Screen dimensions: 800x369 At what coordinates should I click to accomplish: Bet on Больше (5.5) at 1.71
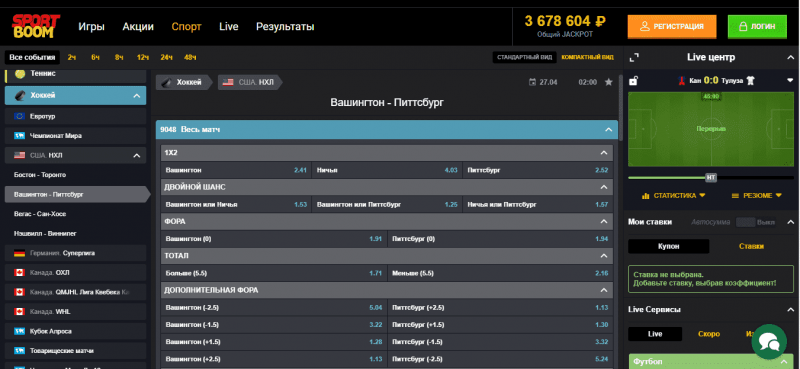tap(273, 273)
